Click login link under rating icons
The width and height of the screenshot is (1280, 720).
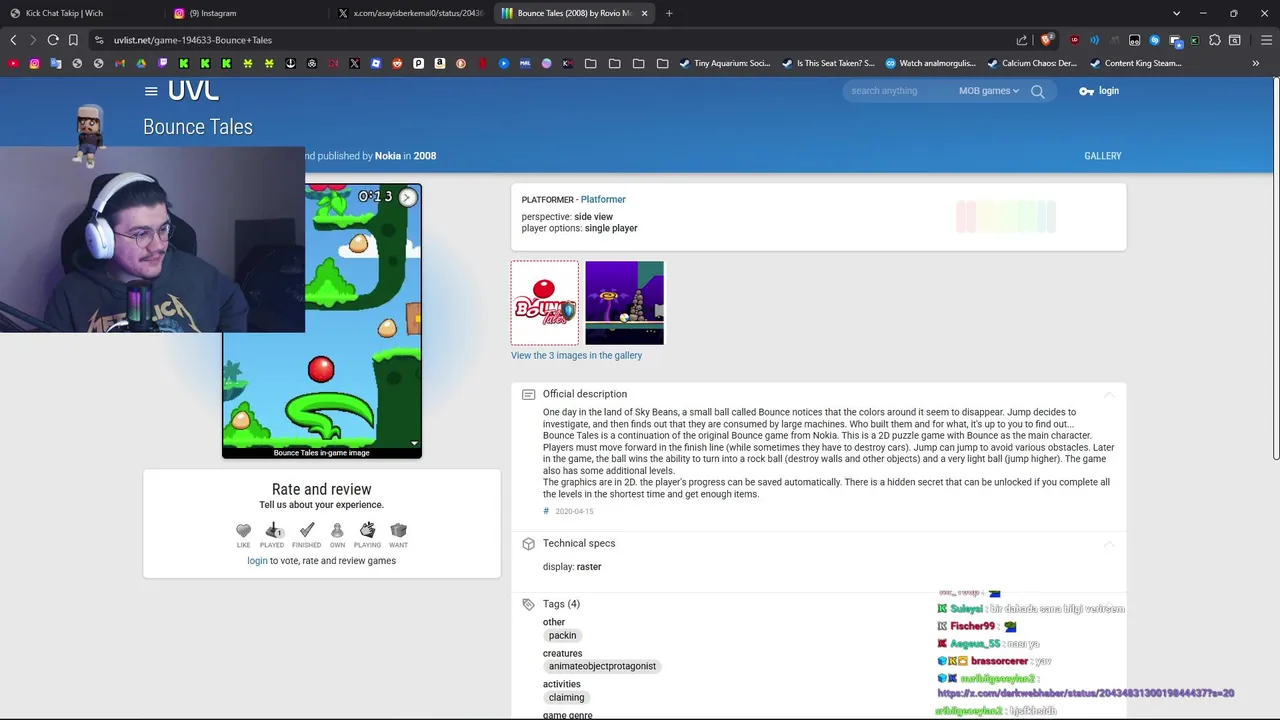[x=257, y=561]
